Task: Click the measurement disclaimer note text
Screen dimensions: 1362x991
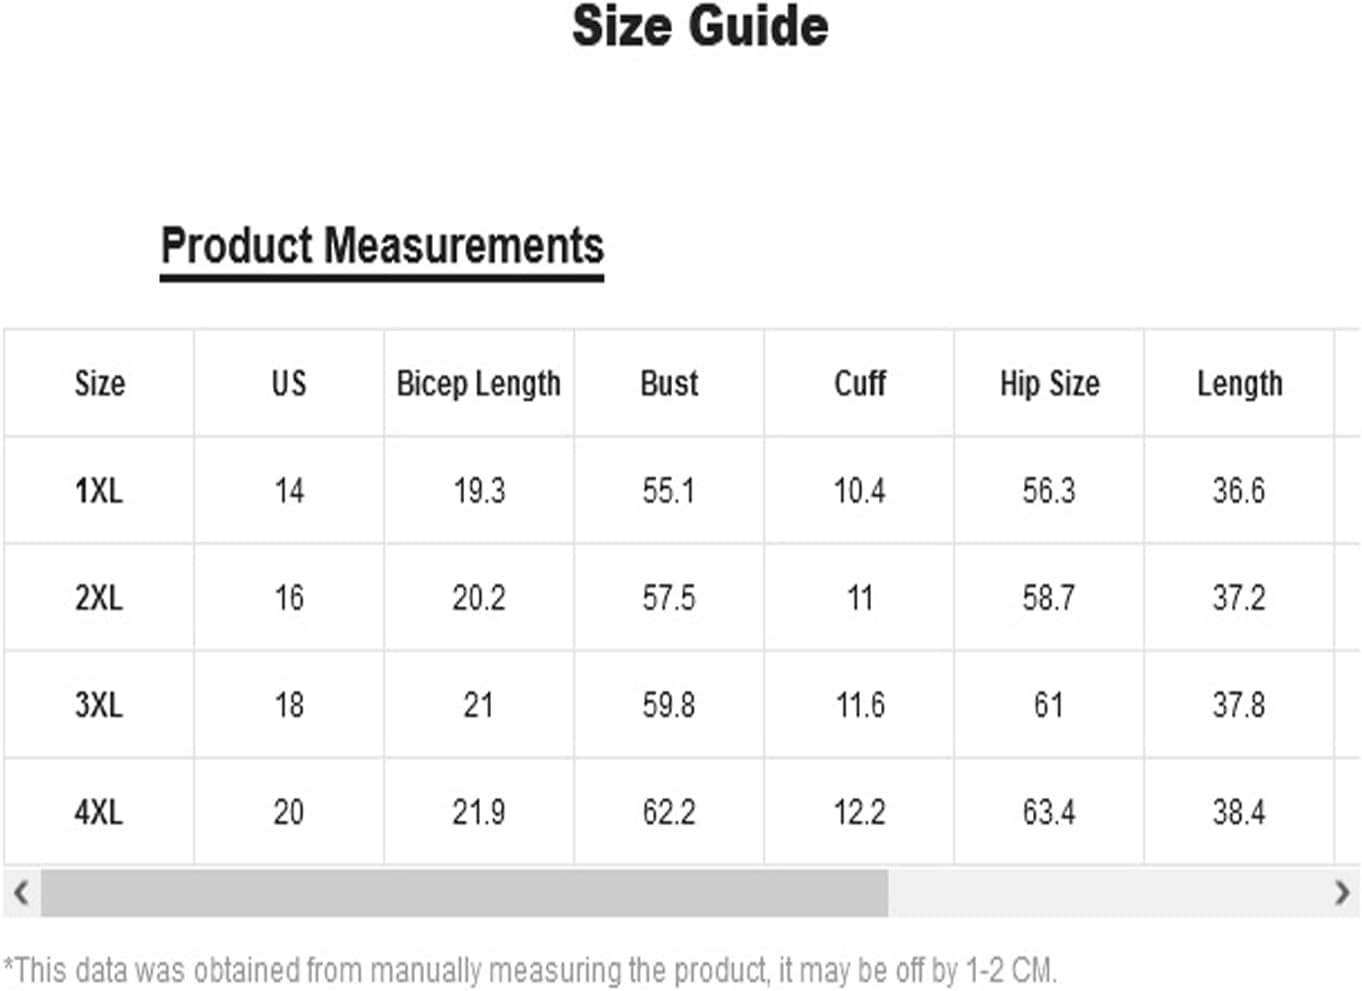Action: pos(530,970)
